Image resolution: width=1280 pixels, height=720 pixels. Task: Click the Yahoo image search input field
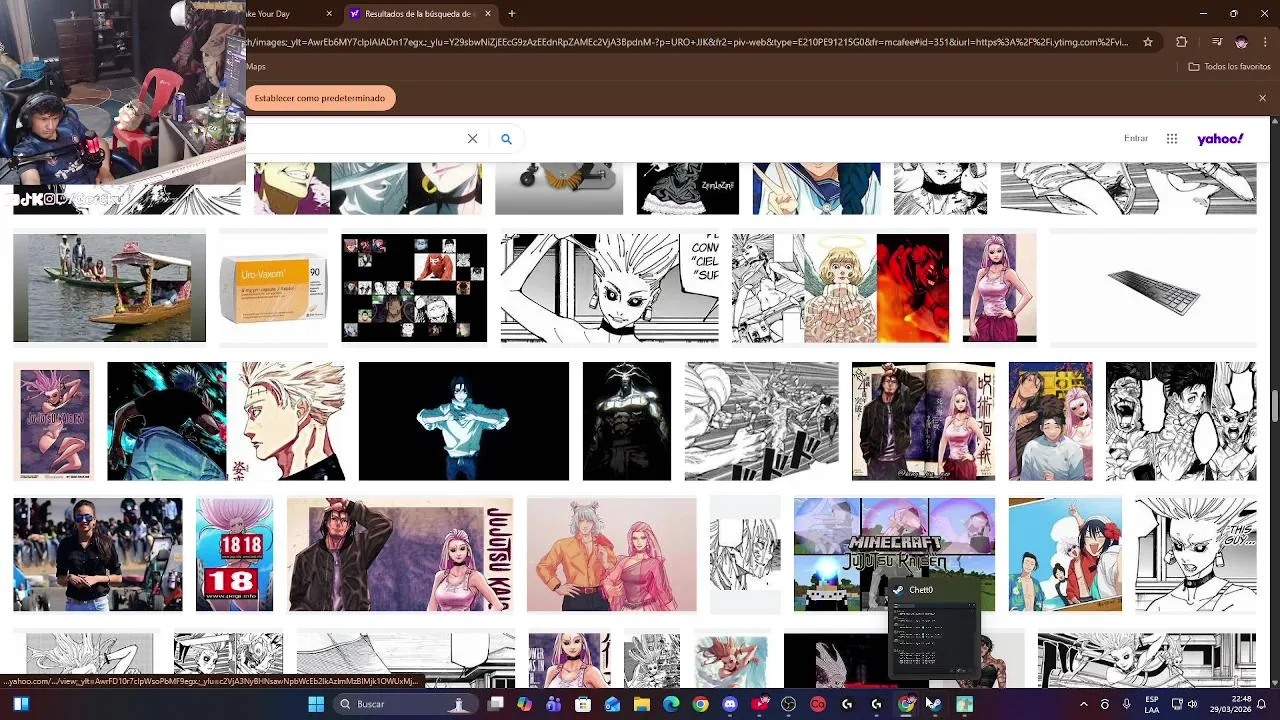click(x=355, y=139)
